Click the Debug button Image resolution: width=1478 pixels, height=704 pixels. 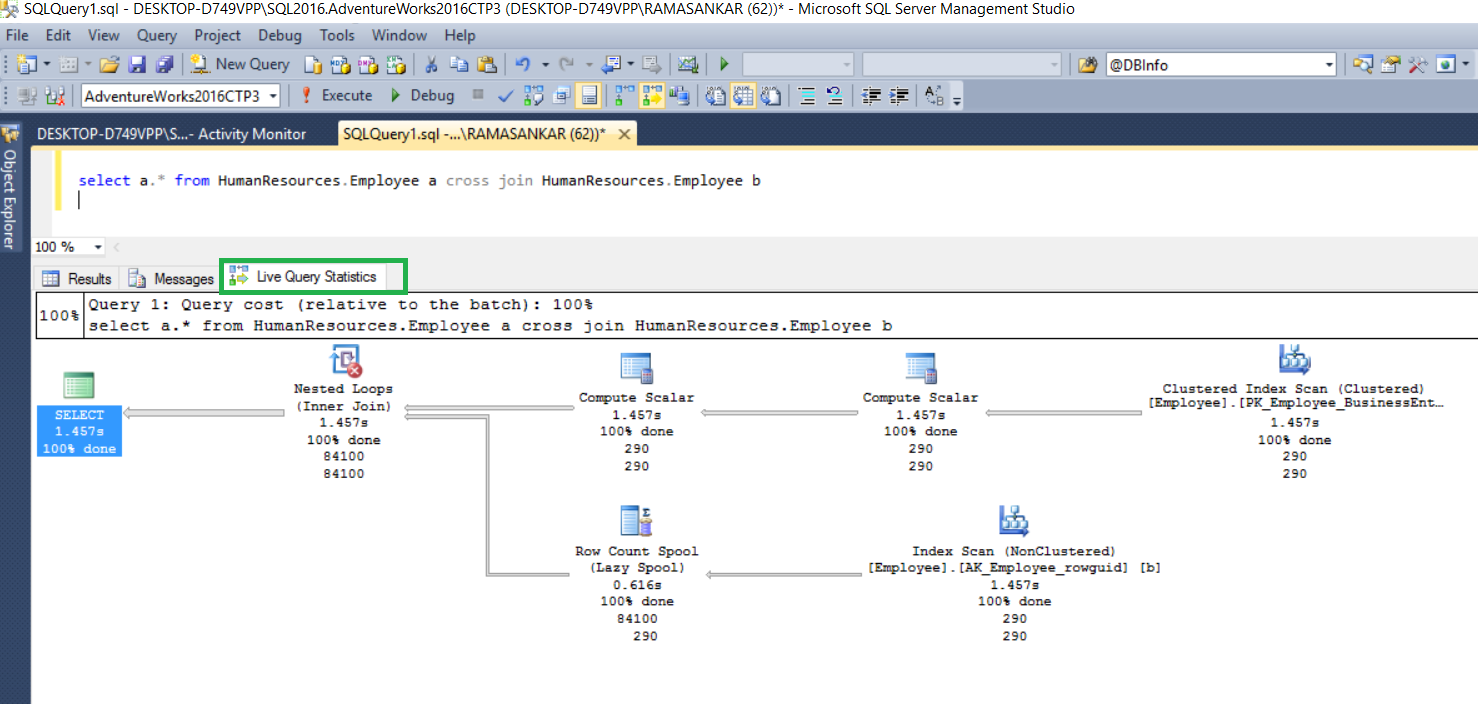click(x=421, y=96)
